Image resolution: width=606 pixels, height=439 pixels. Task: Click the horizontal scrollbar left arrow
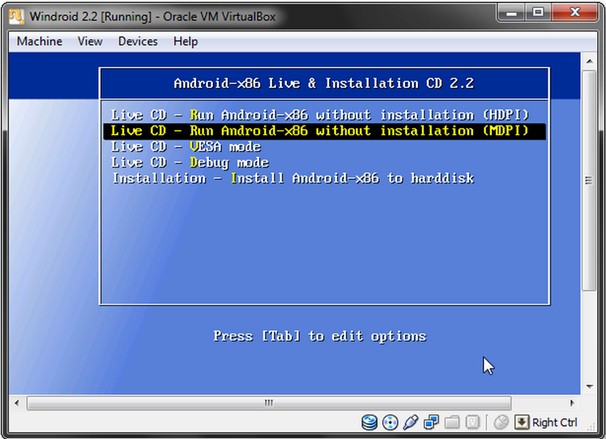(x=17, y=403)
